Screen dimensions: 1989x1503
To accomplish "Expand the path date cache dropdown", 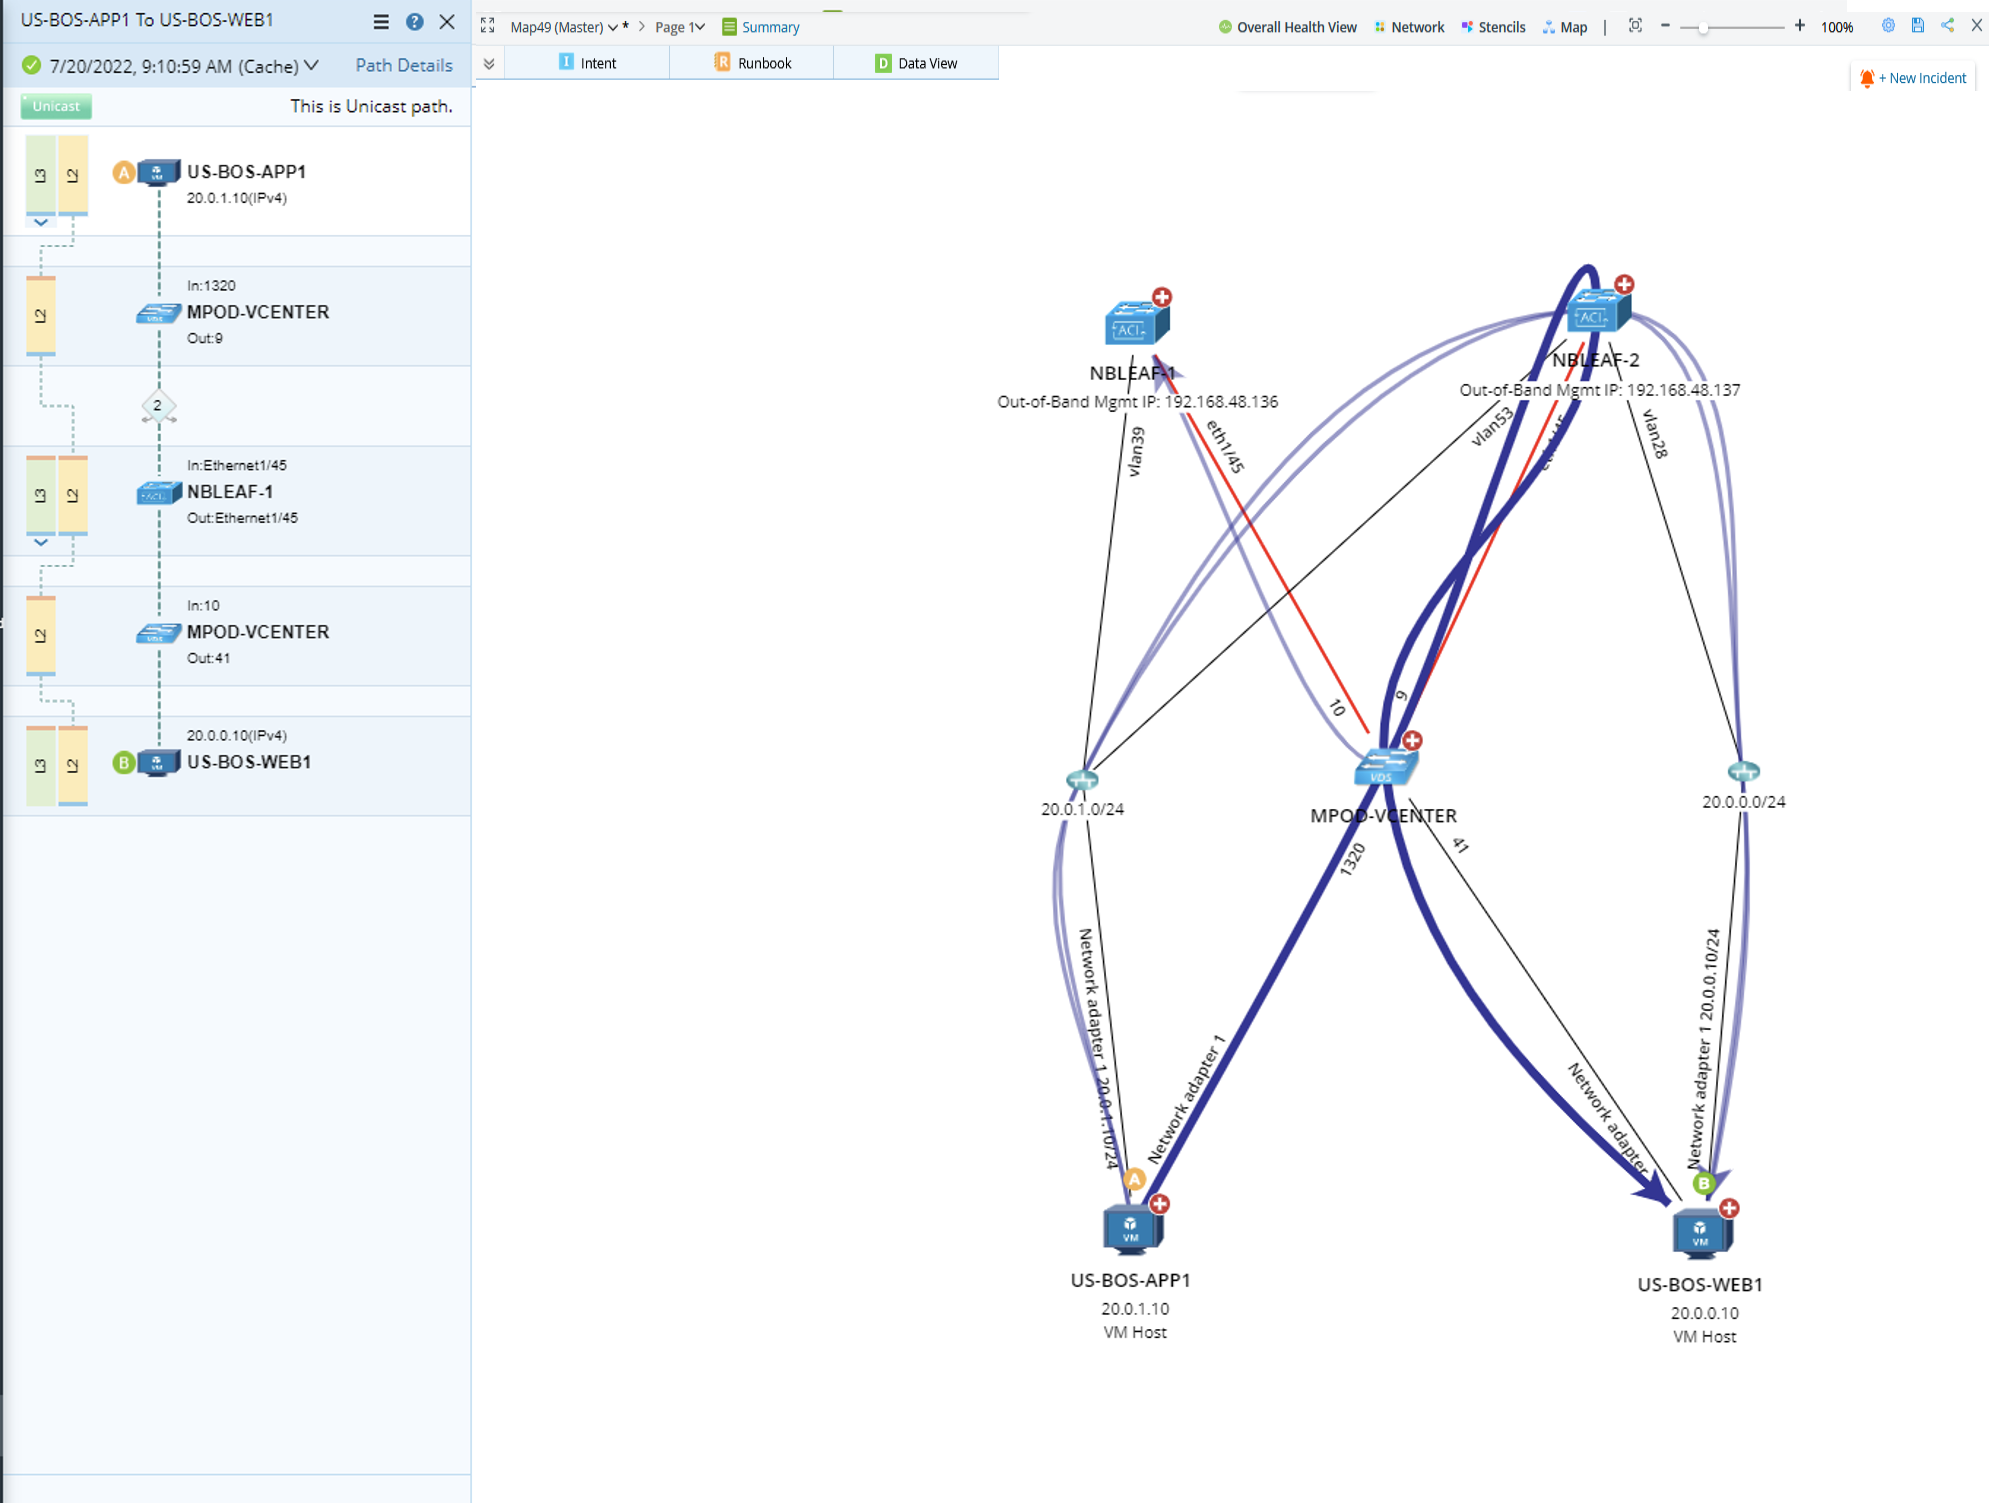I will pyautogui.click(x=312, y=66).
